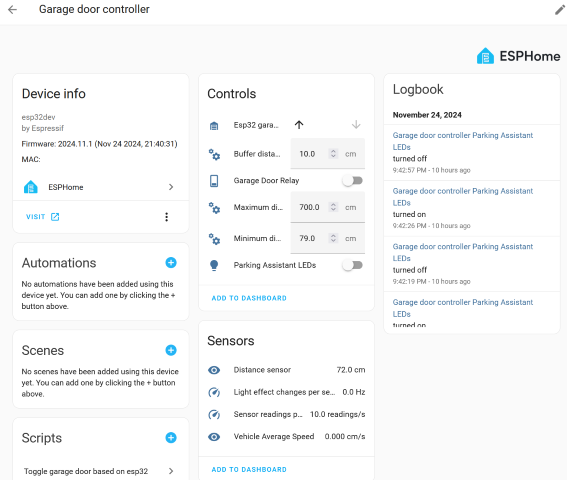The image size is (567, 480).
Task: Open logbook entry link at 9:42:19 PM
Action: point(463,252)
